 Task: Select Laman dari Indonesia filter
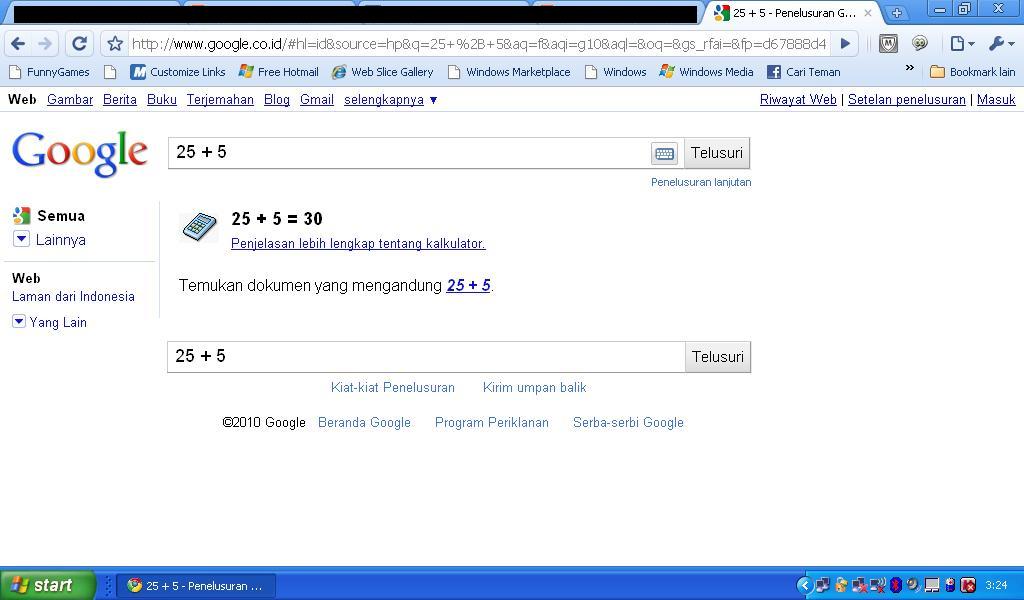[73, 296]
